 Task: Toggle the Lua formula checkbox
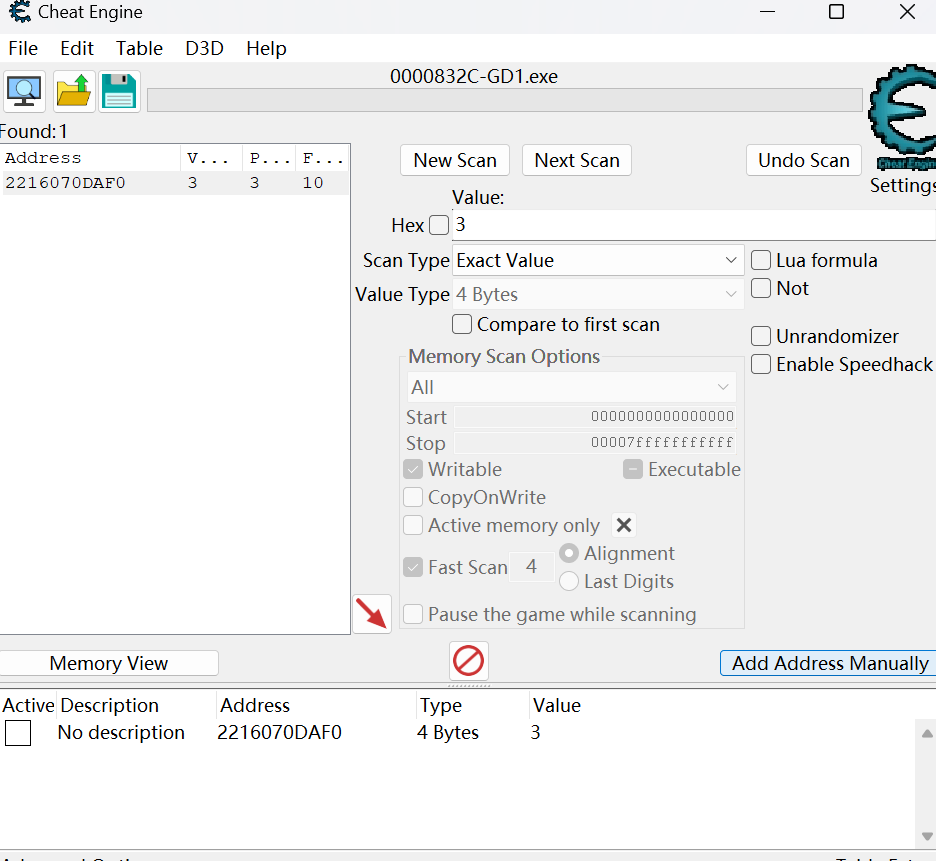[762, 260]
